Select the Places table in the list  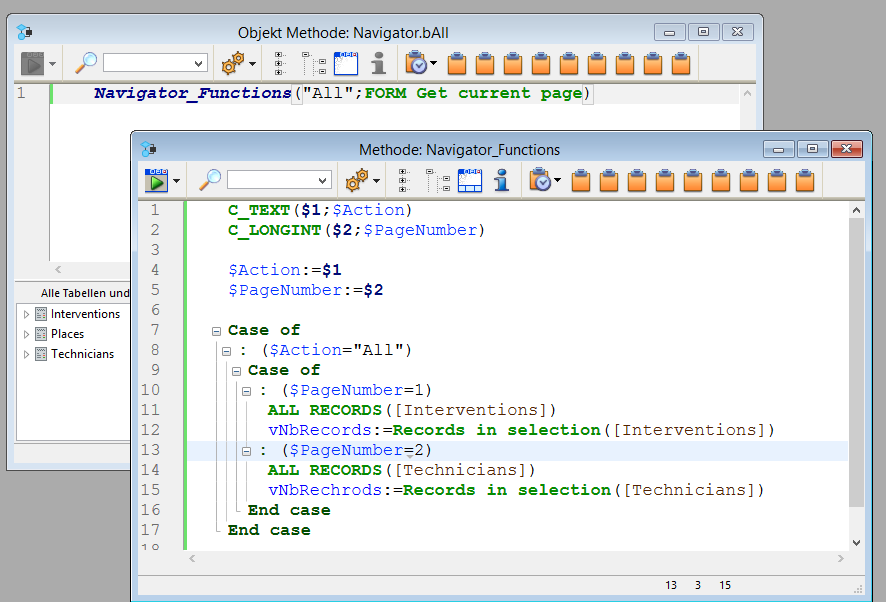[x=67, y=334]
